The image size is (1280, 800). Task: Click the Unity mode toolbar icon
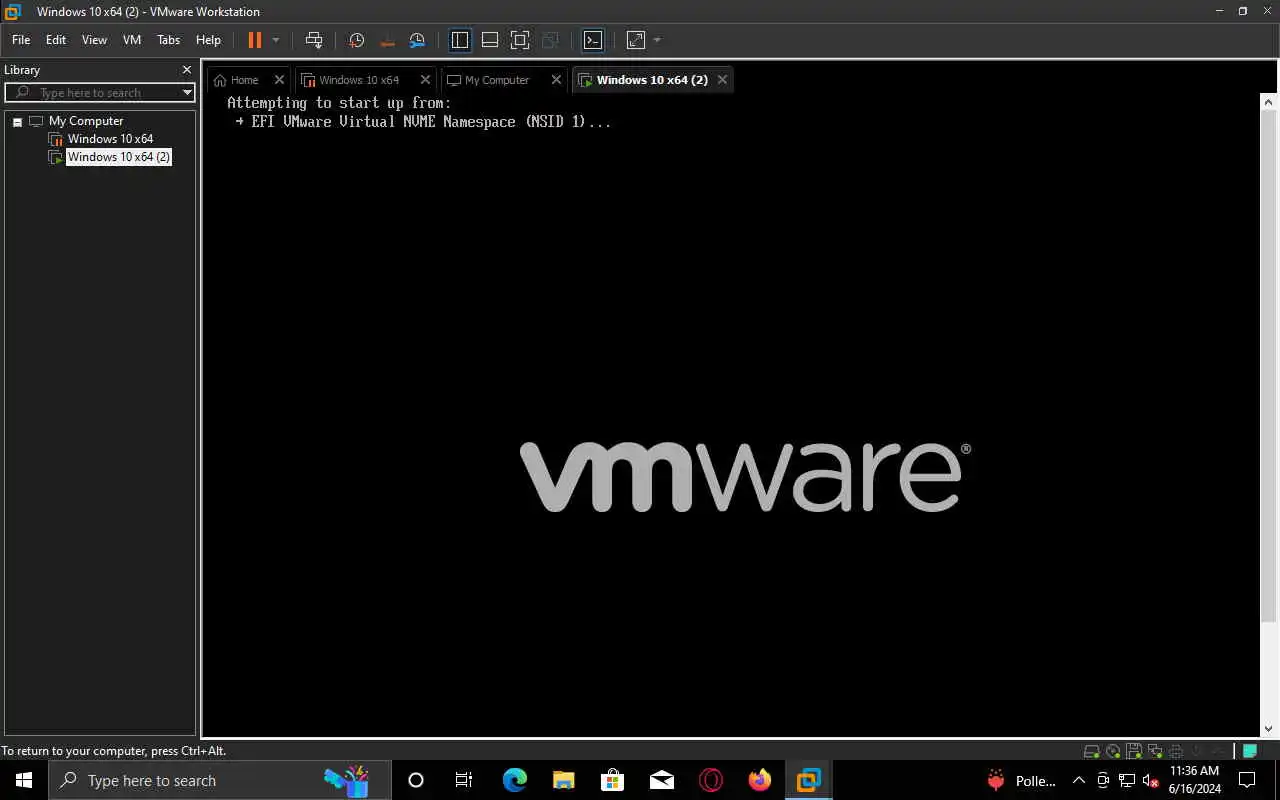click(x=550, y=40)
